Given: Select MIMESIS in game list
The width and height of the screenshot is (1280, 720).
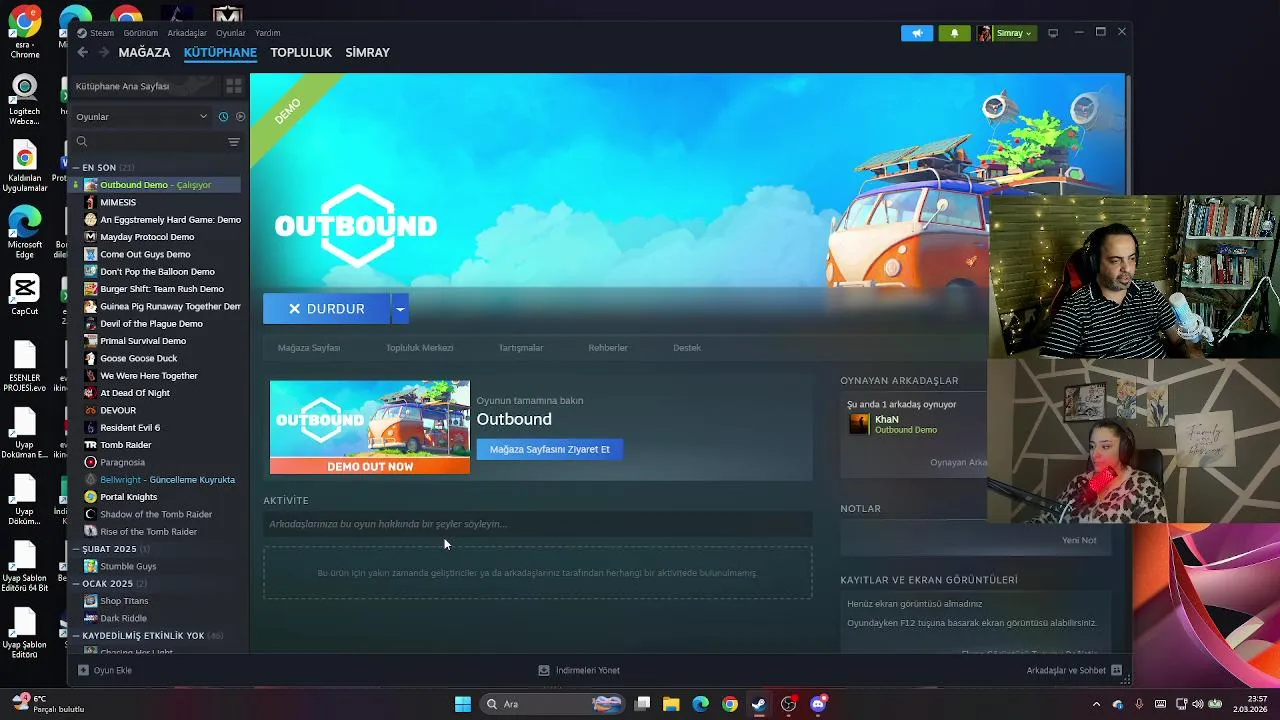Looking at the screenshot, I should 118,202.
